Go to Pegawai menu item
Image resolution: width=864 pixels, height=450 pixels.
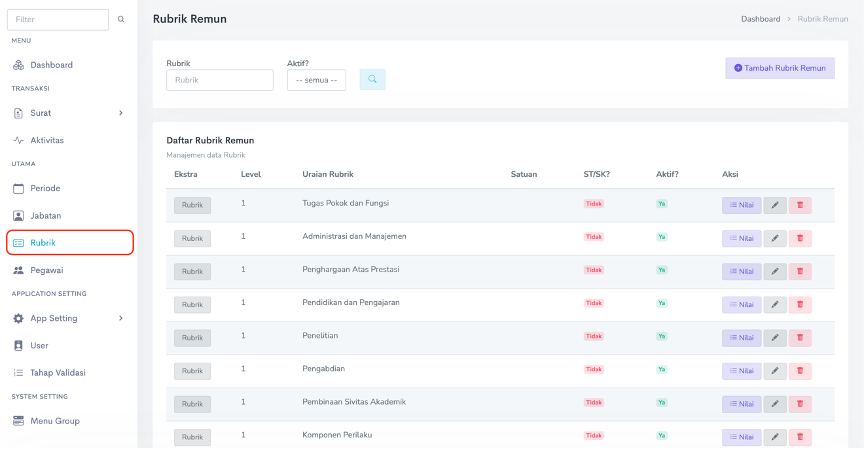click(x=50, y=270)
